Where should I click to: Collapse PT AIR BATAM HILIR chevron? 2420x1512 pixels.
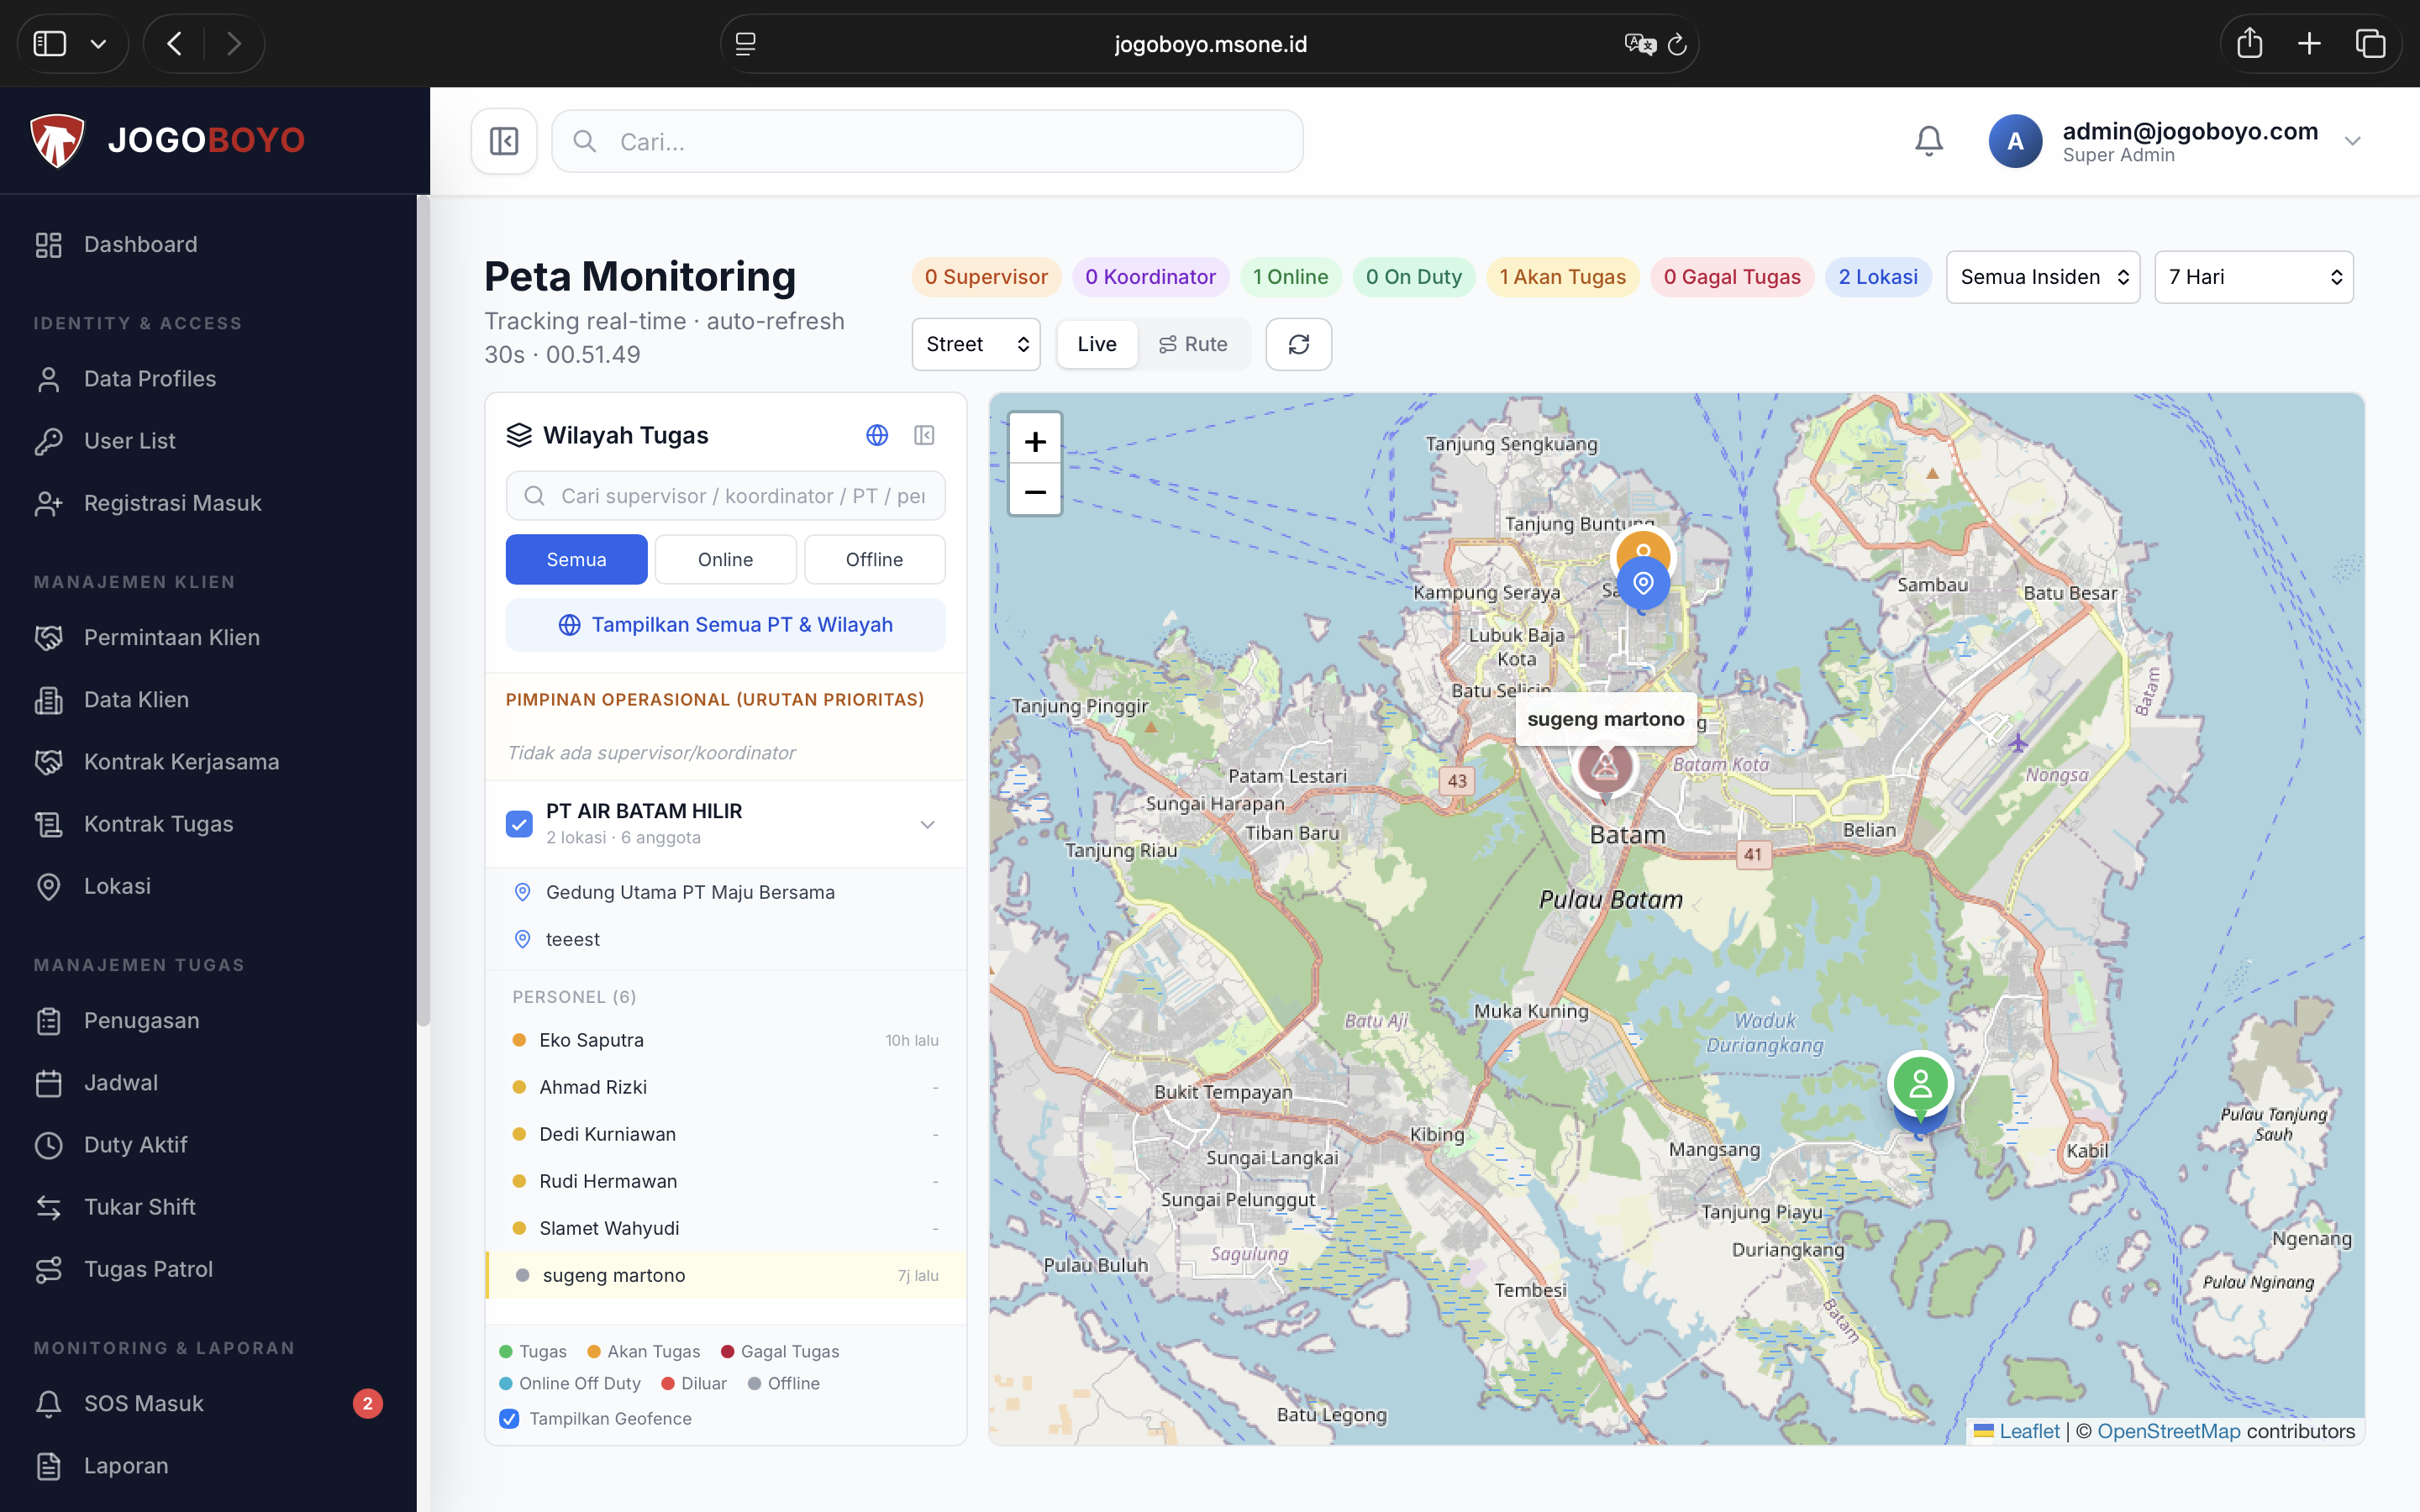[927, 824]
